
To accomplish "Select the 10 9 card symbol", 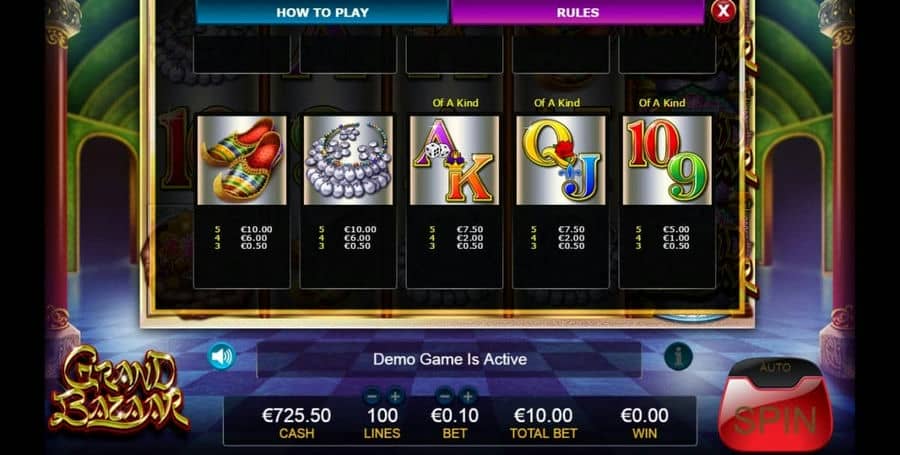I will coord(667,160).
